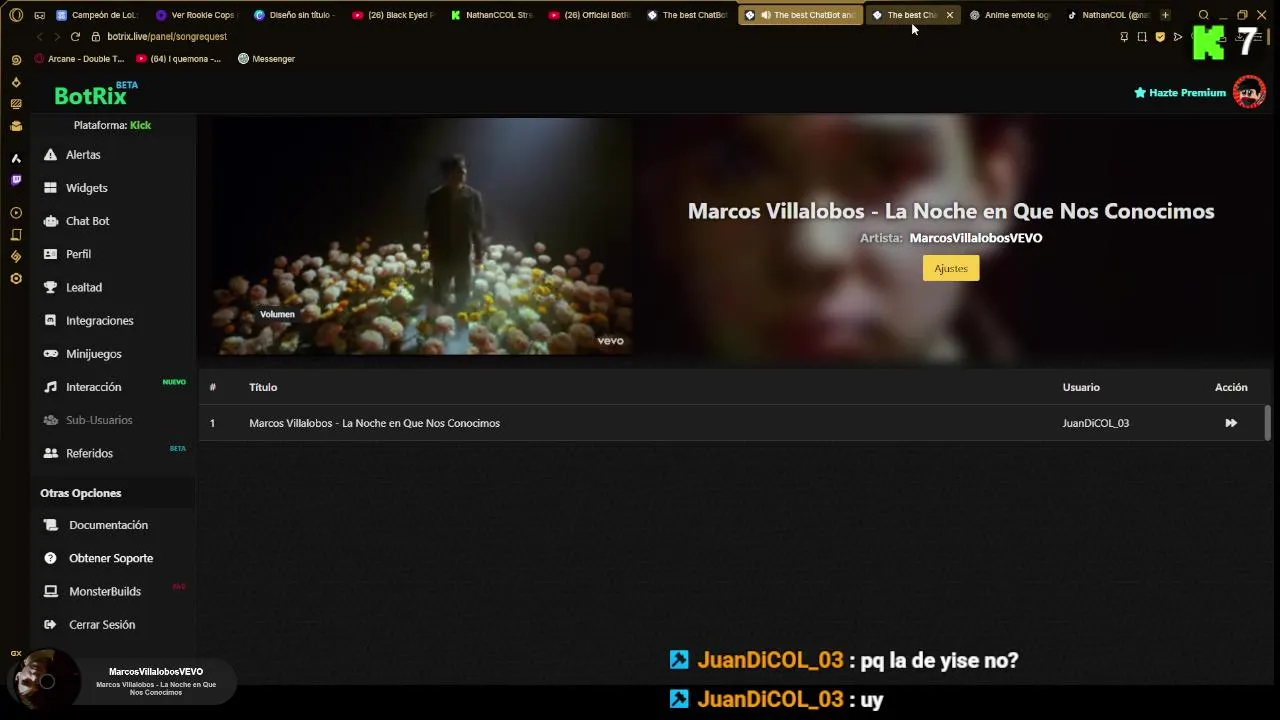Open the Integraciones icon
Image resolution: width=1280 pixels, height=720 pixels.
click(50, 320)
